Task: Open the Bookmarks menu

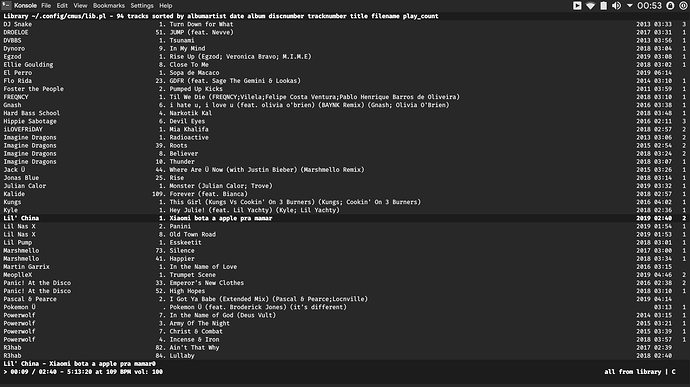Action: pos(109,5)
